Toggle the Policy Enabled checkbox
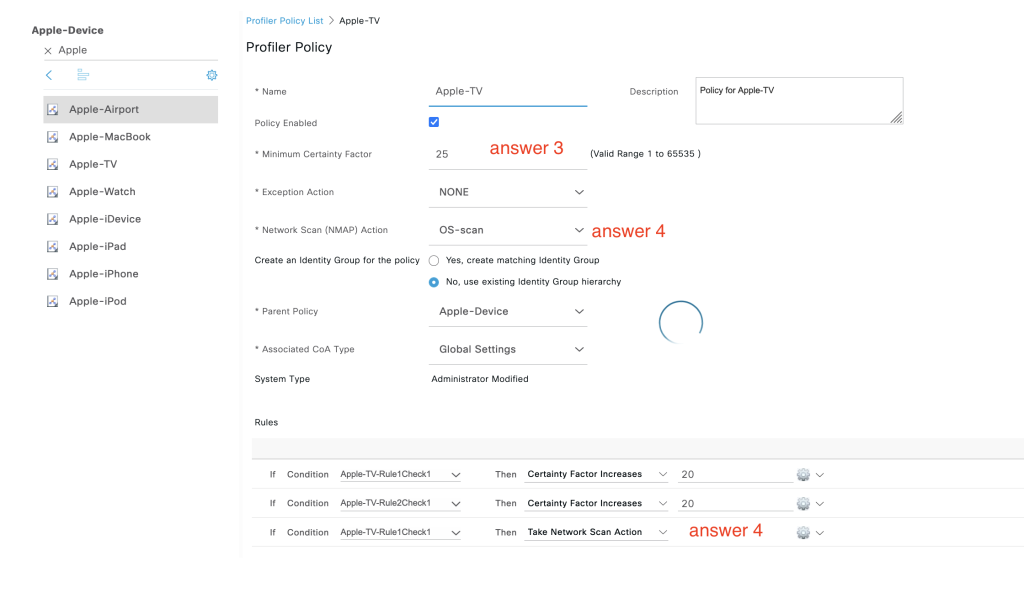1024x593 pixels. pos(434,123)
